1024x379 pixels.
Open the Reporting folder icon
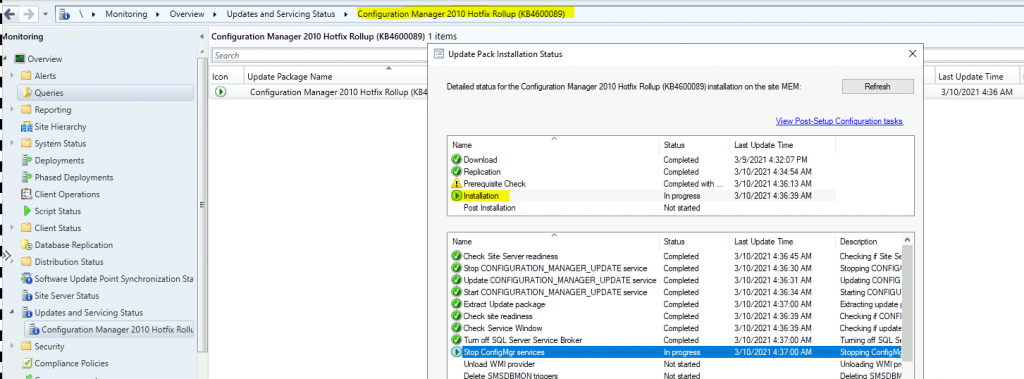coord(26,110)
